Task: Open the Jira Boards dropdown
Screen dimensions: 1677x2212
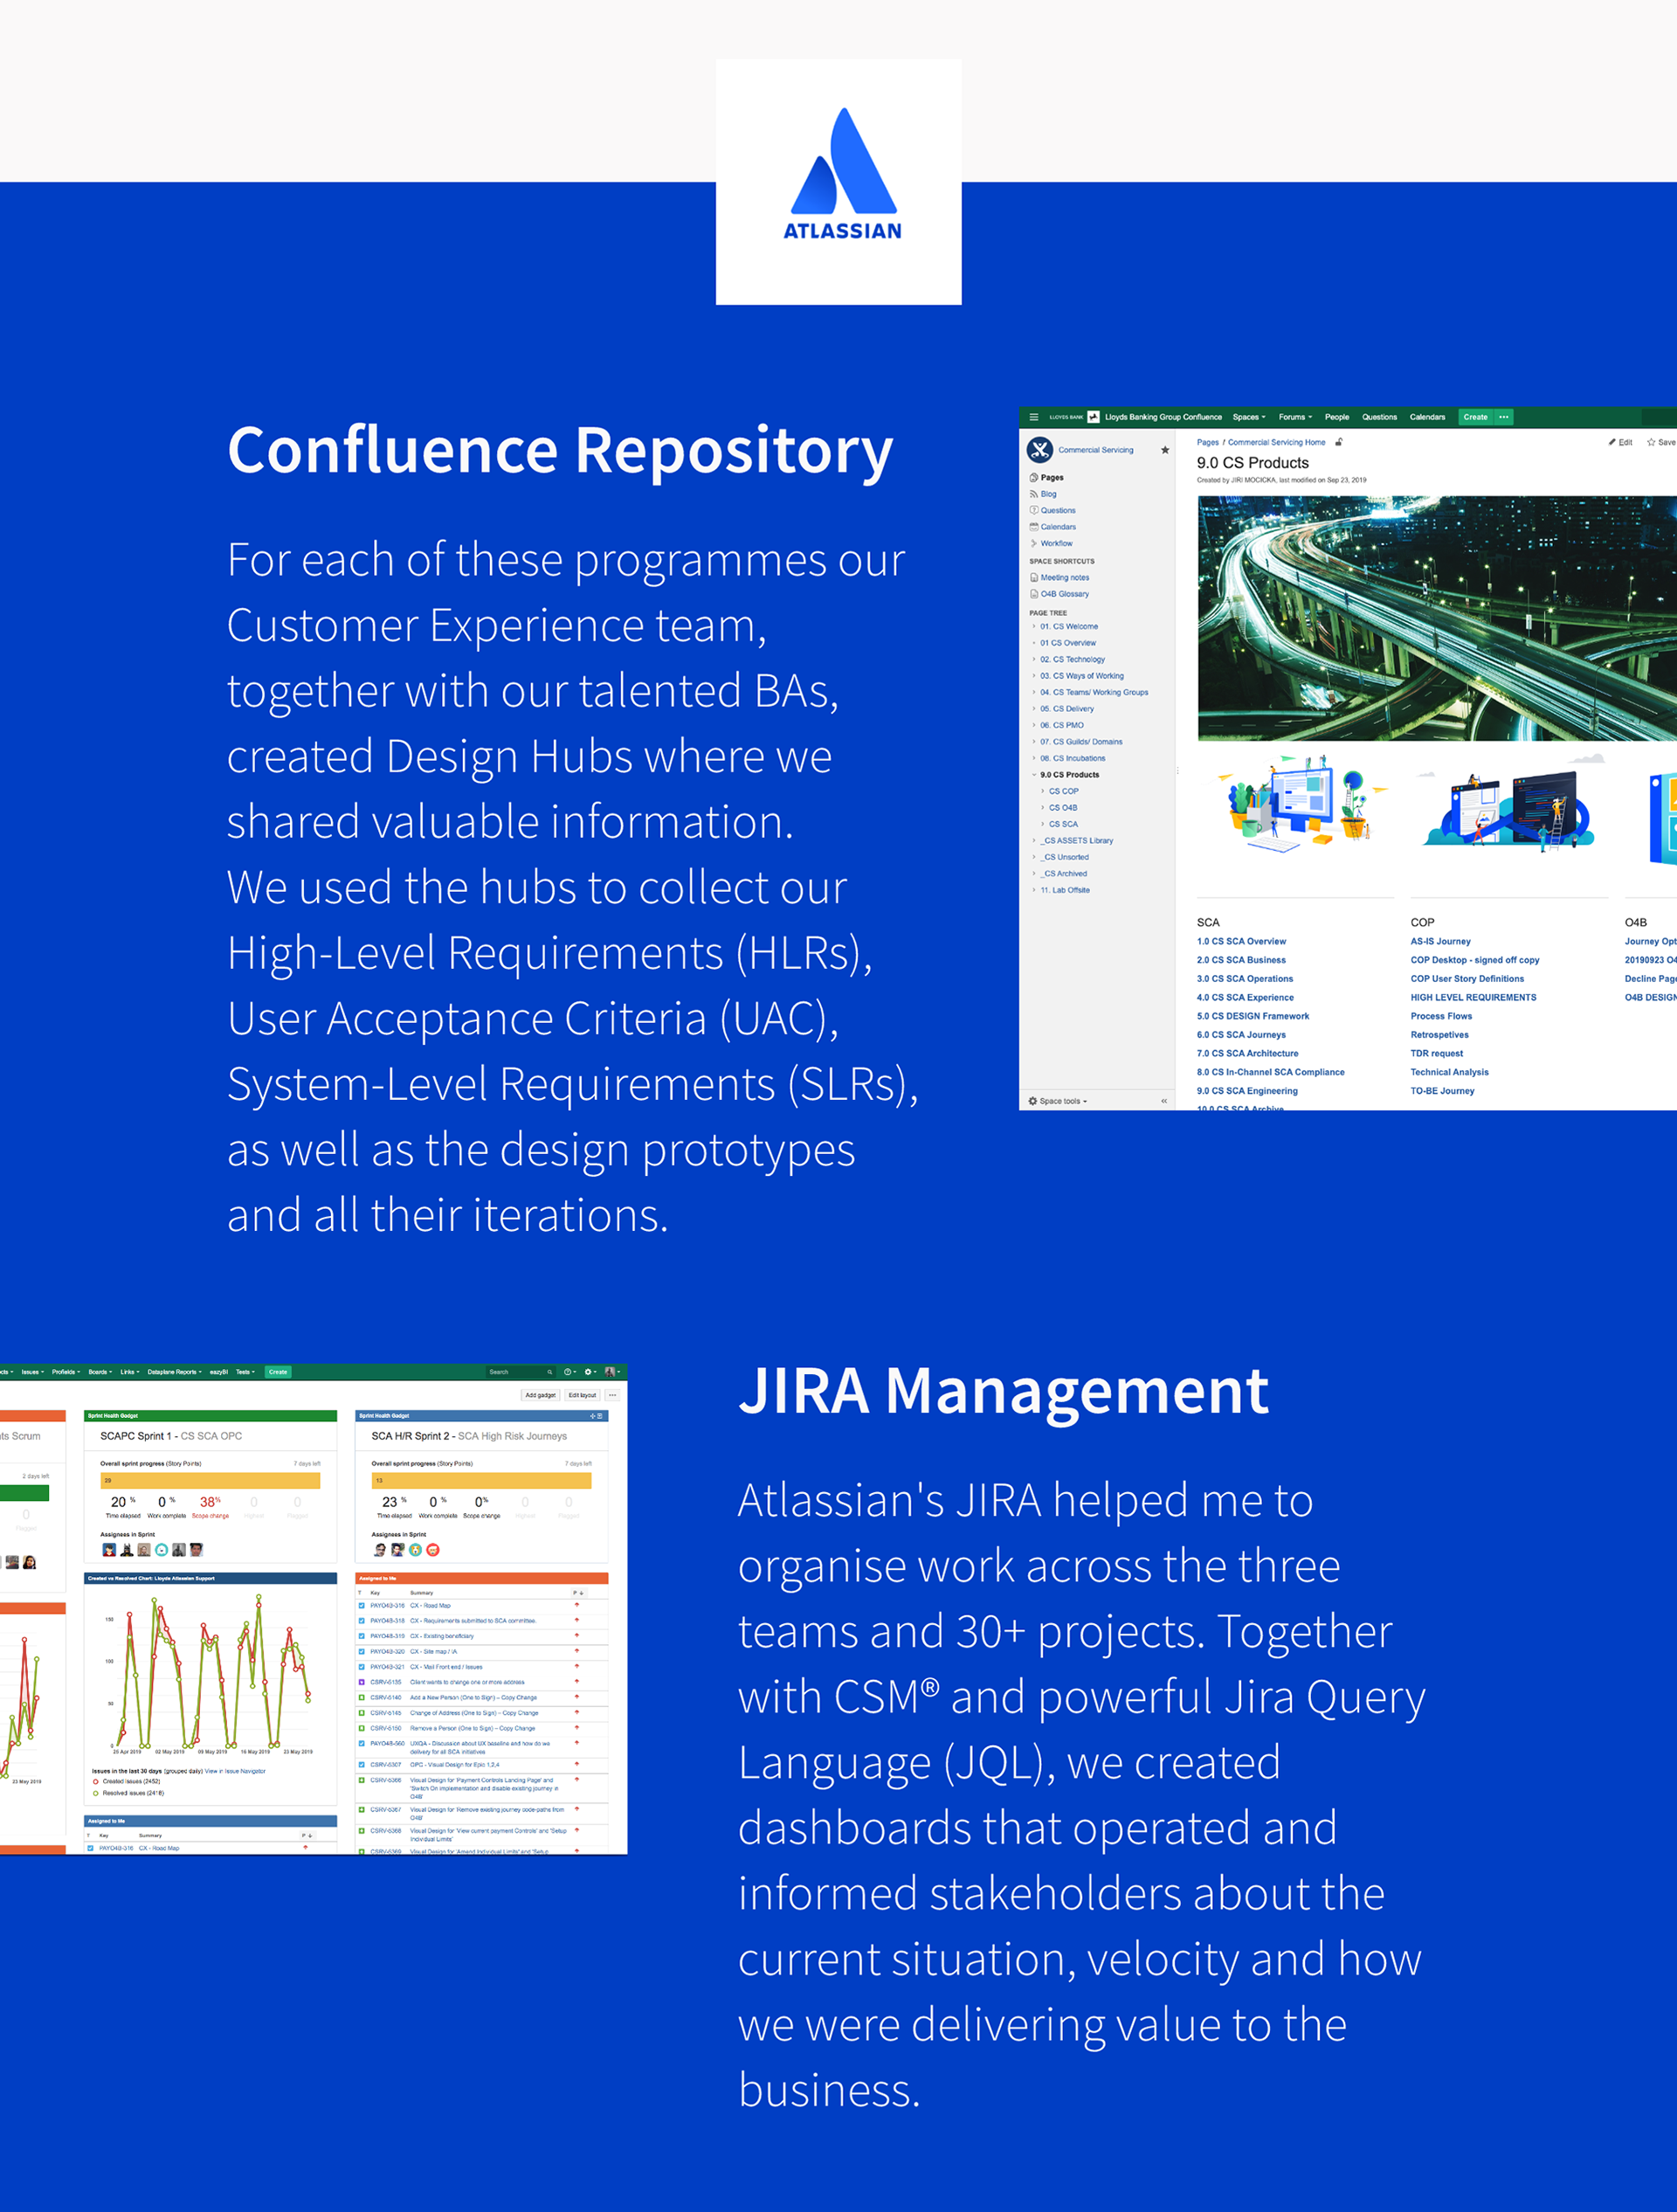Action: [x=100, y=1372]
